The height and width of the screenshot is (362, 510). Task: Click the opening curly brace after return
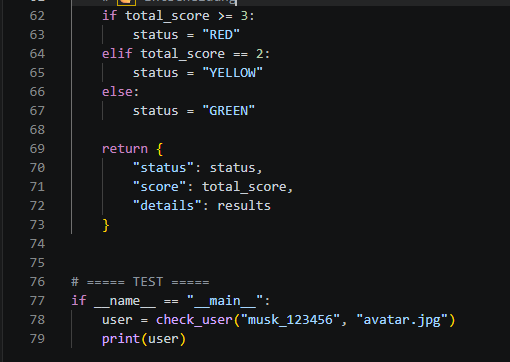tap(159, 149)
